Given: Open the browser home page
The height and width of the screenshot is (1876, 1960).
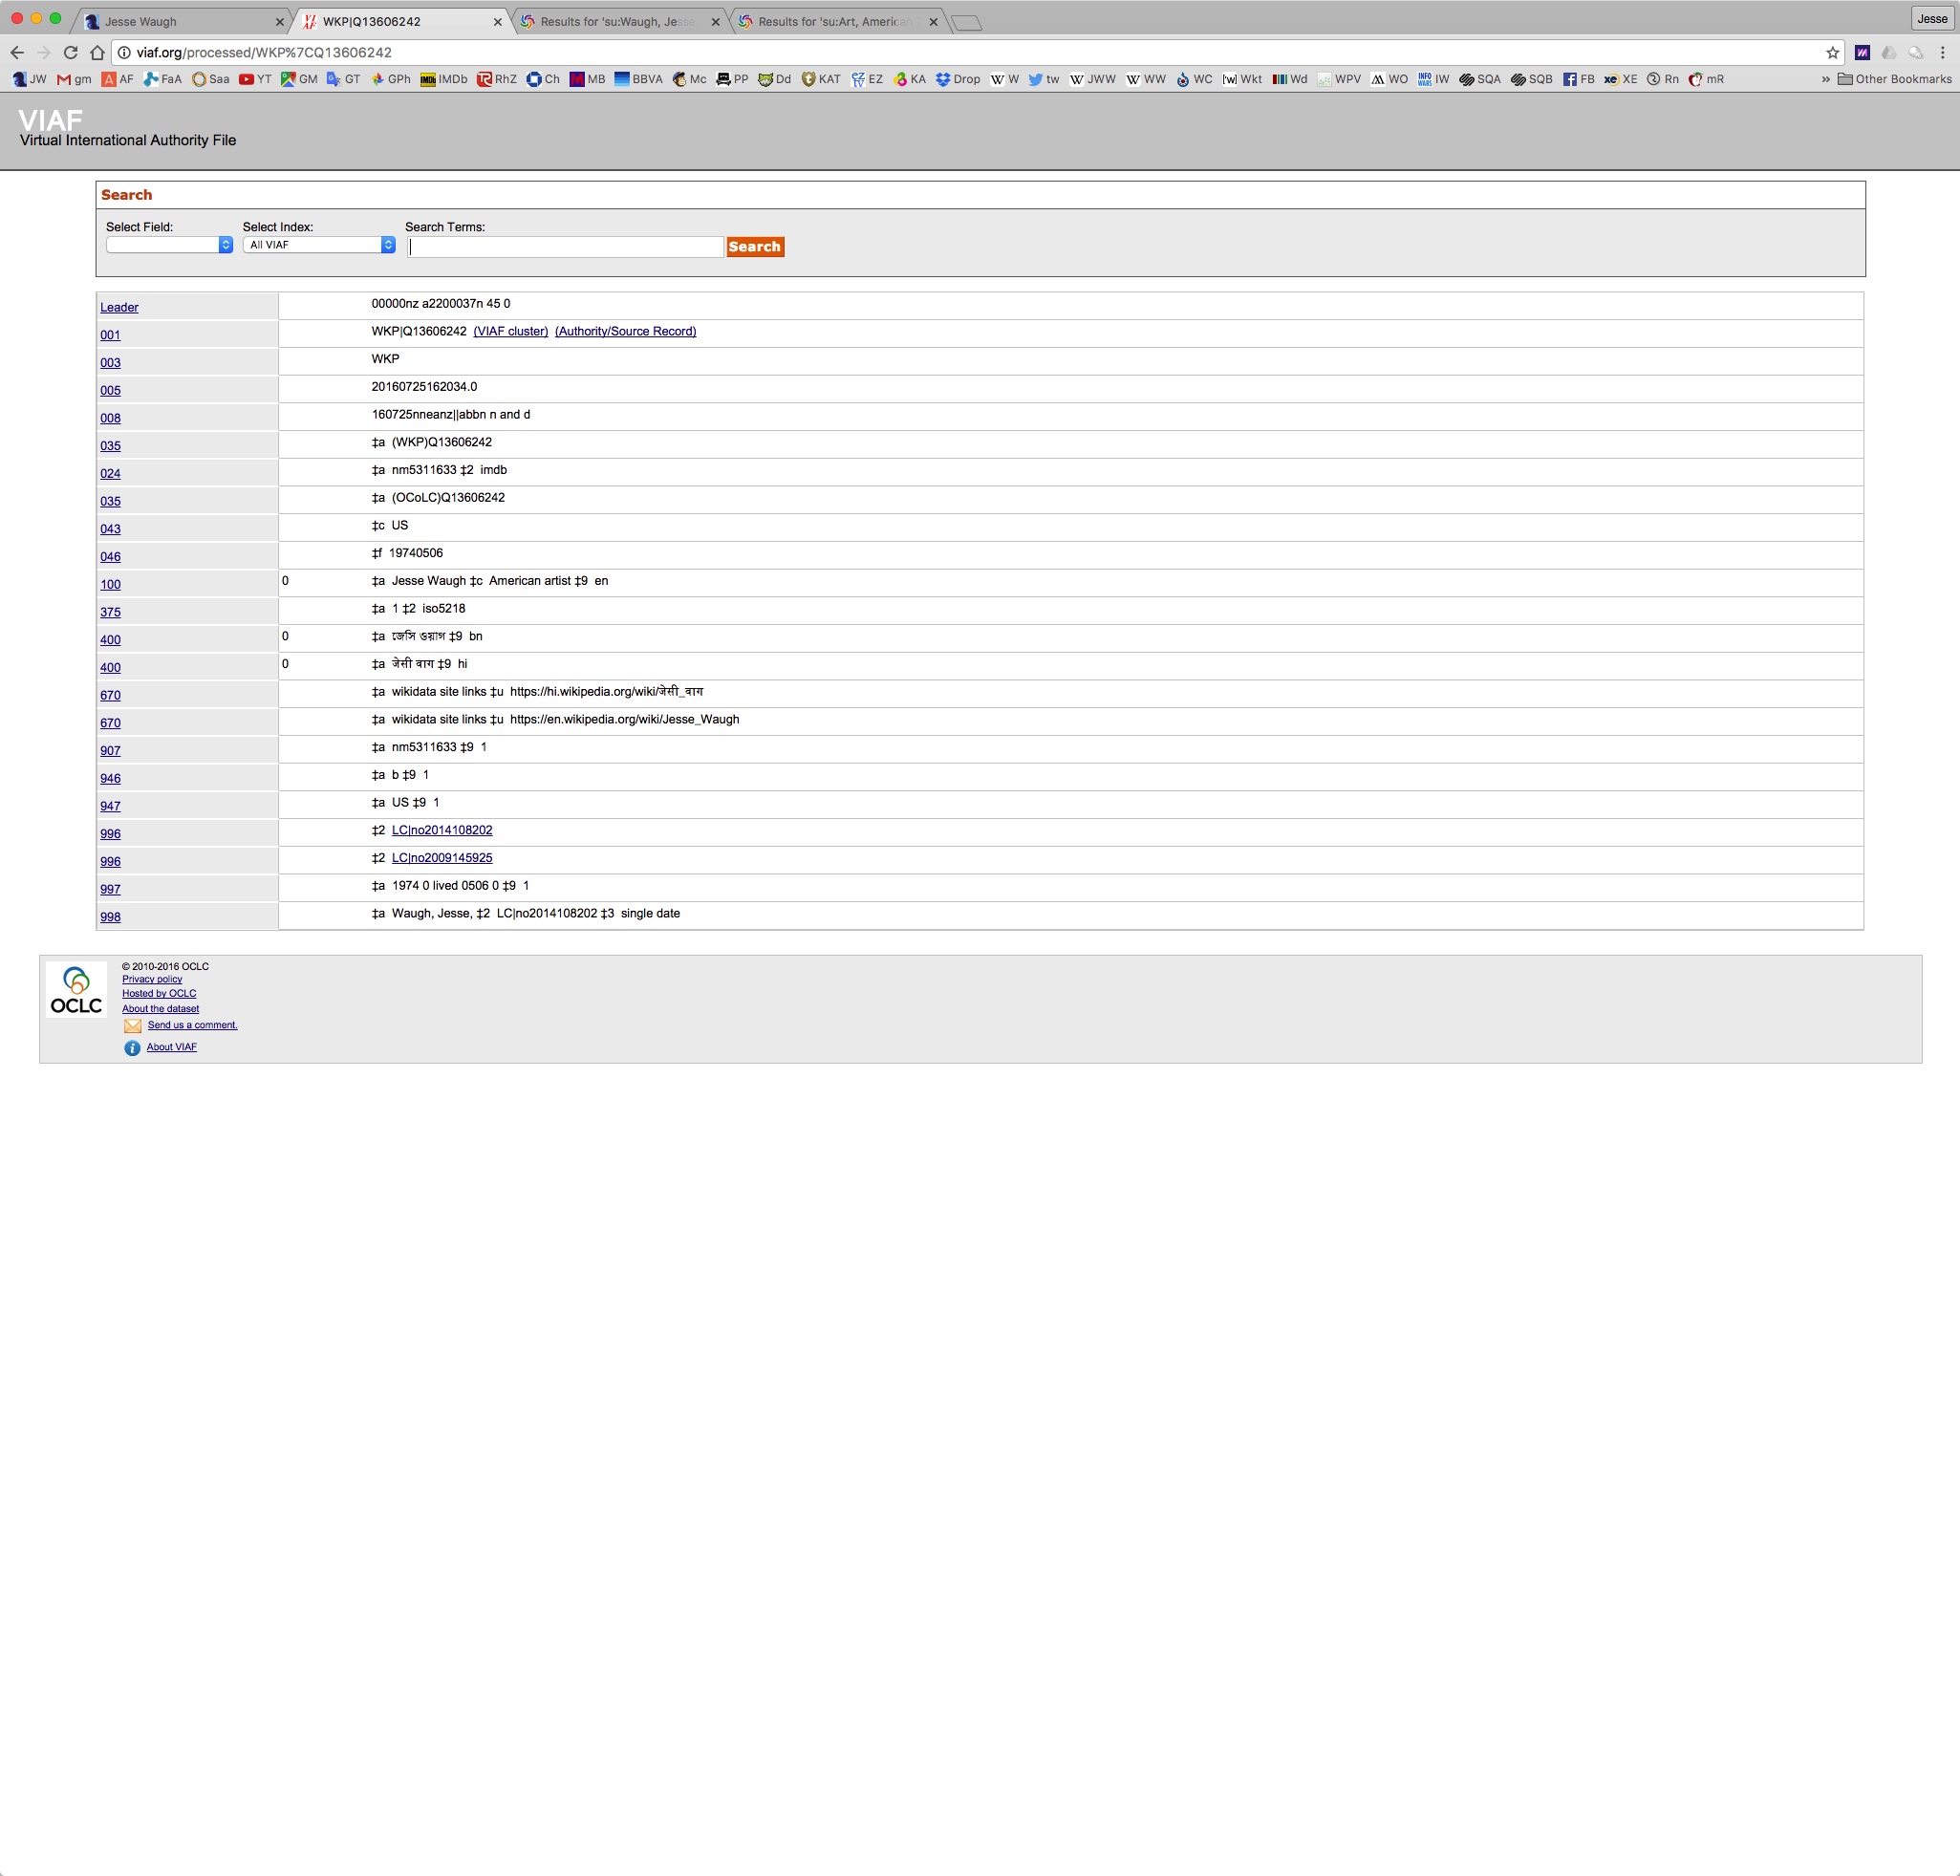Looking at the screenshot, I should [x=97, y=53].
